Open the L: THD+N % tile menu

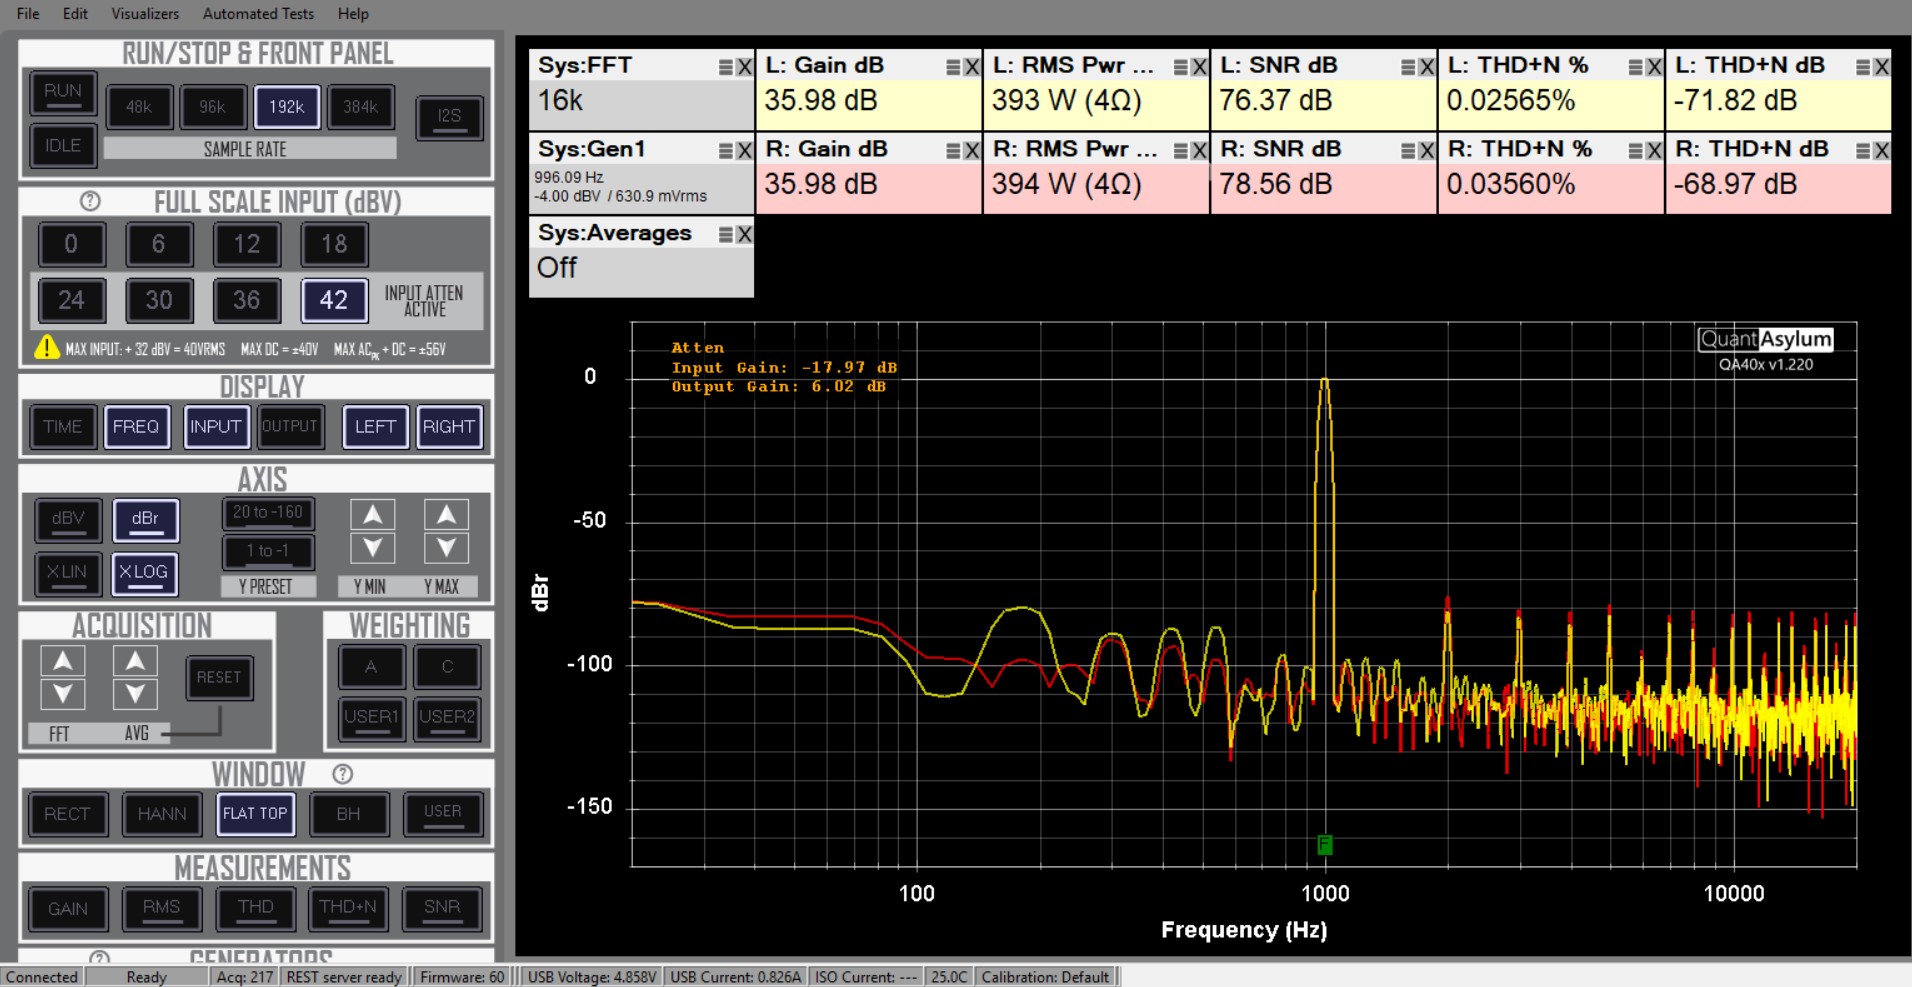pos(1636,67)
